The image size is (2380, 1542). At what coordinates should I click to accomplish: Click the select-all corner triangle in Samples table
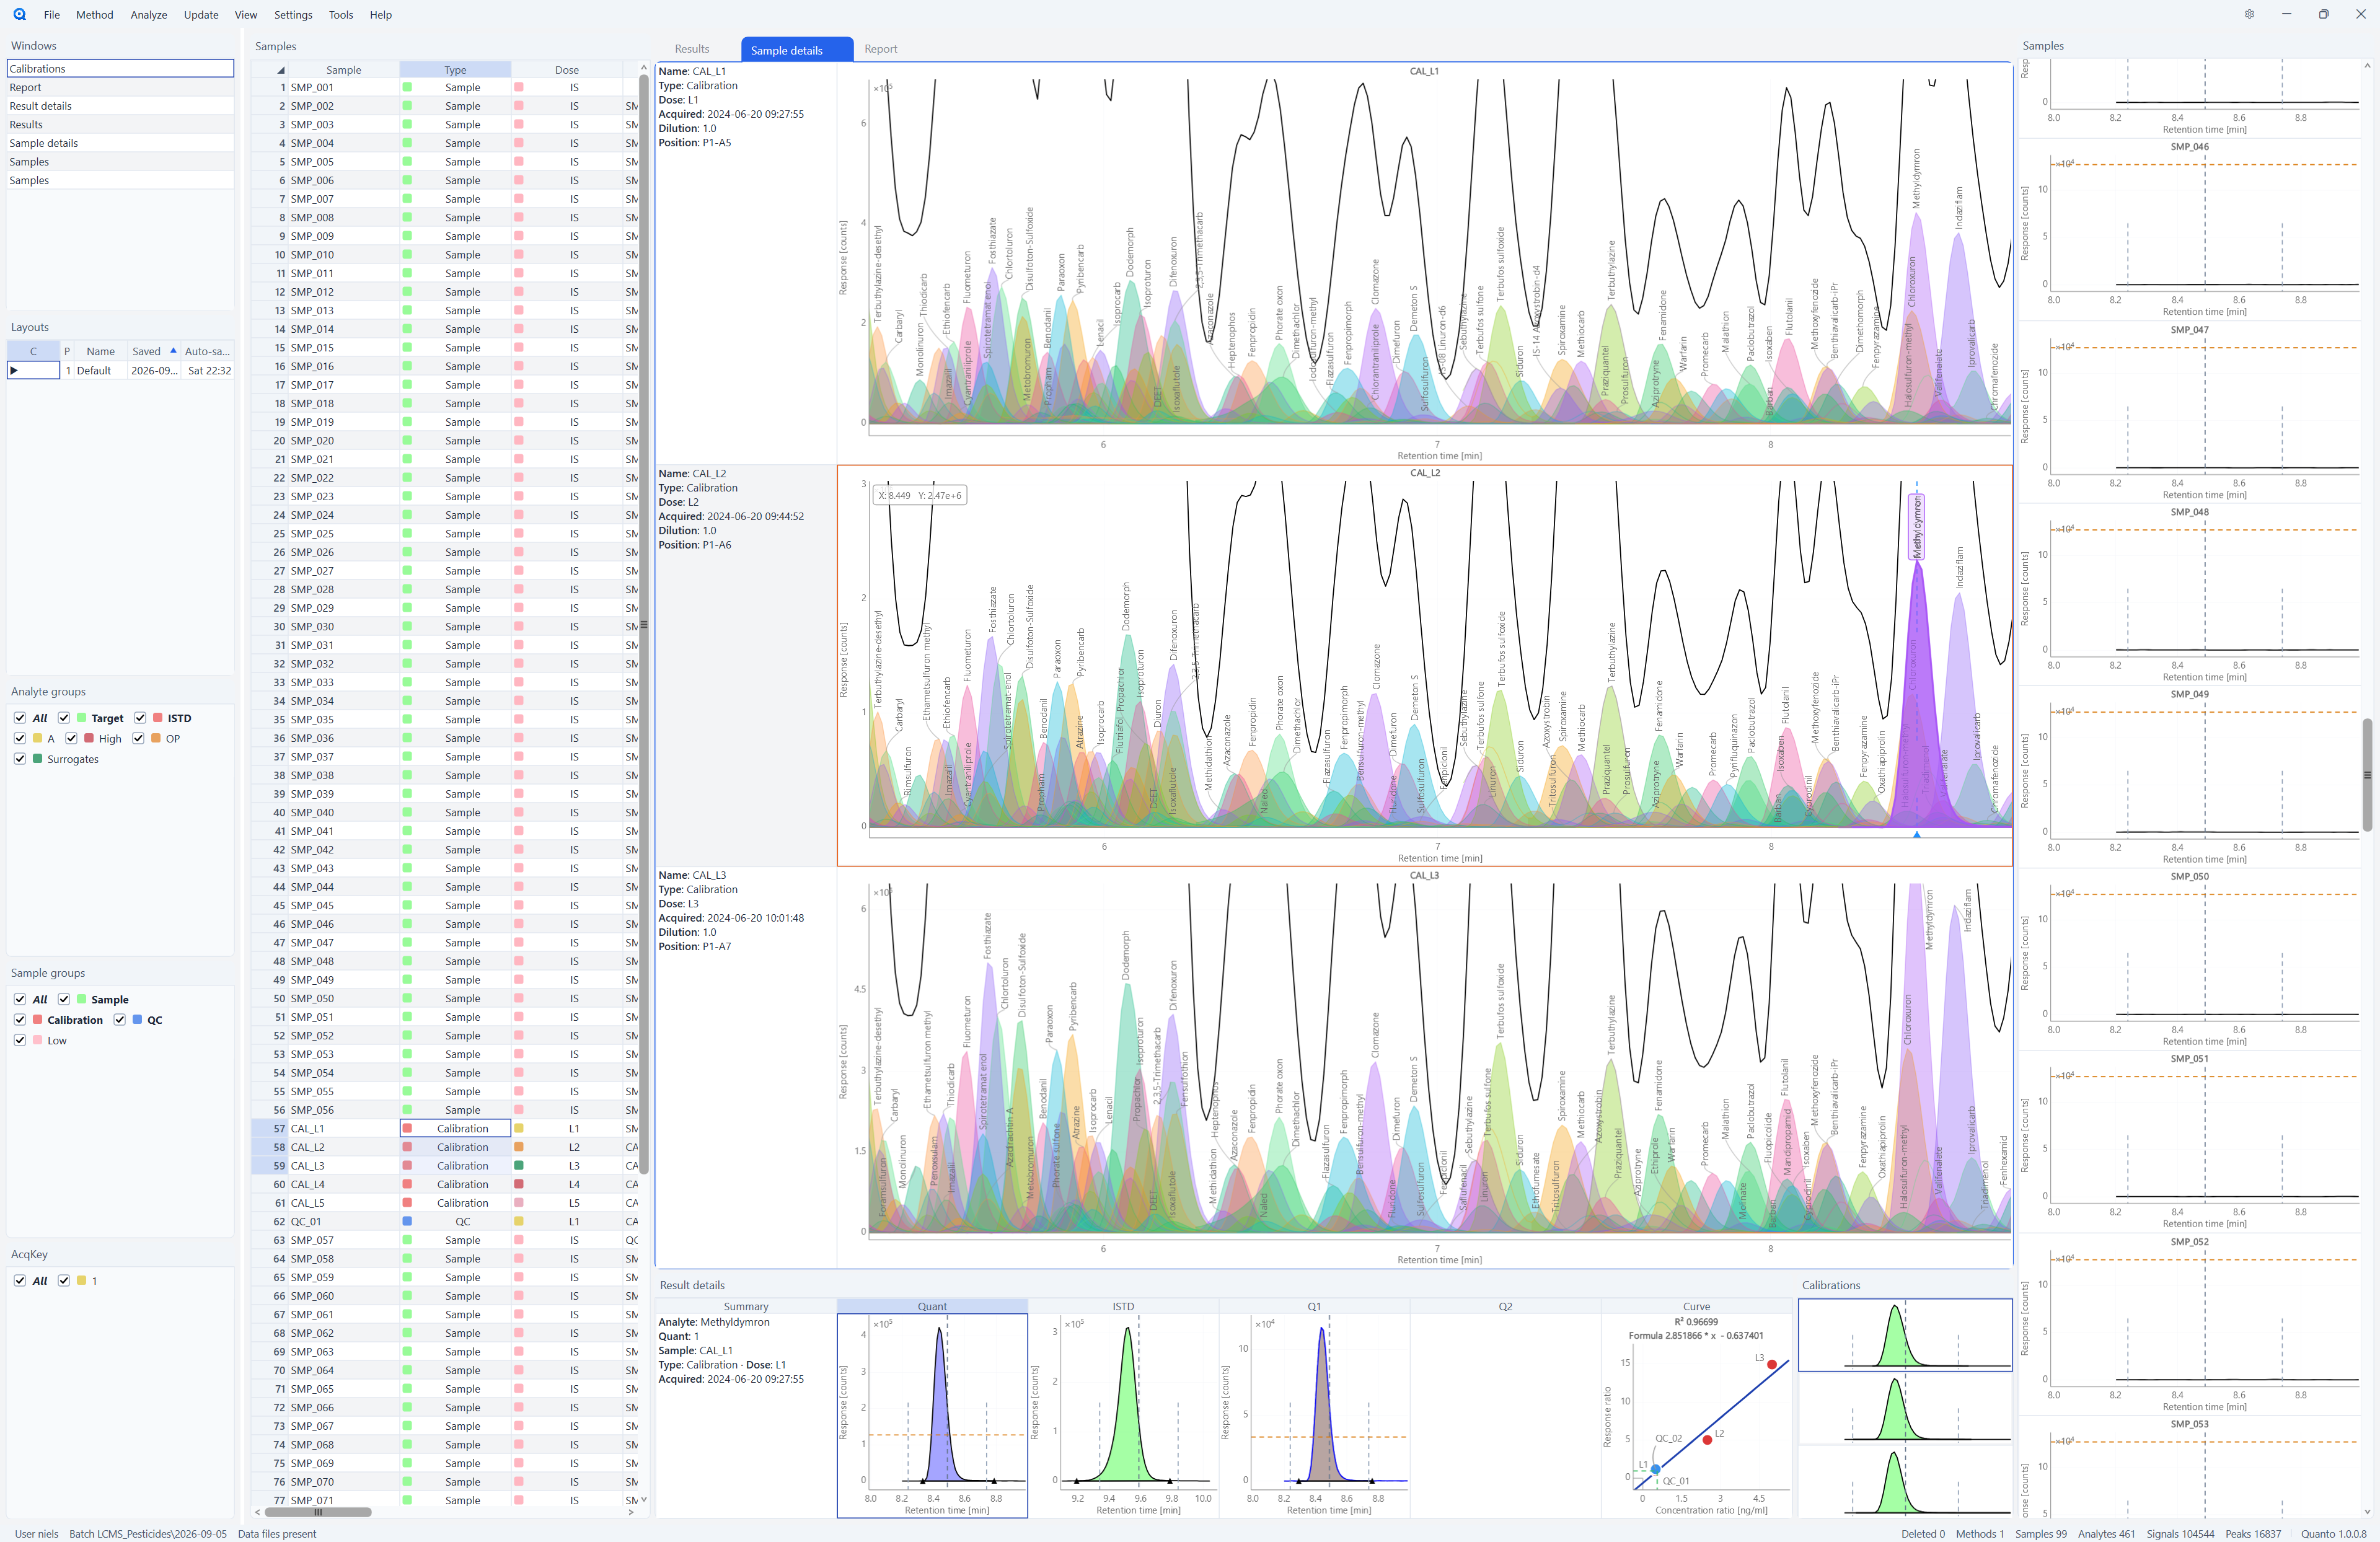click(281, 70)
